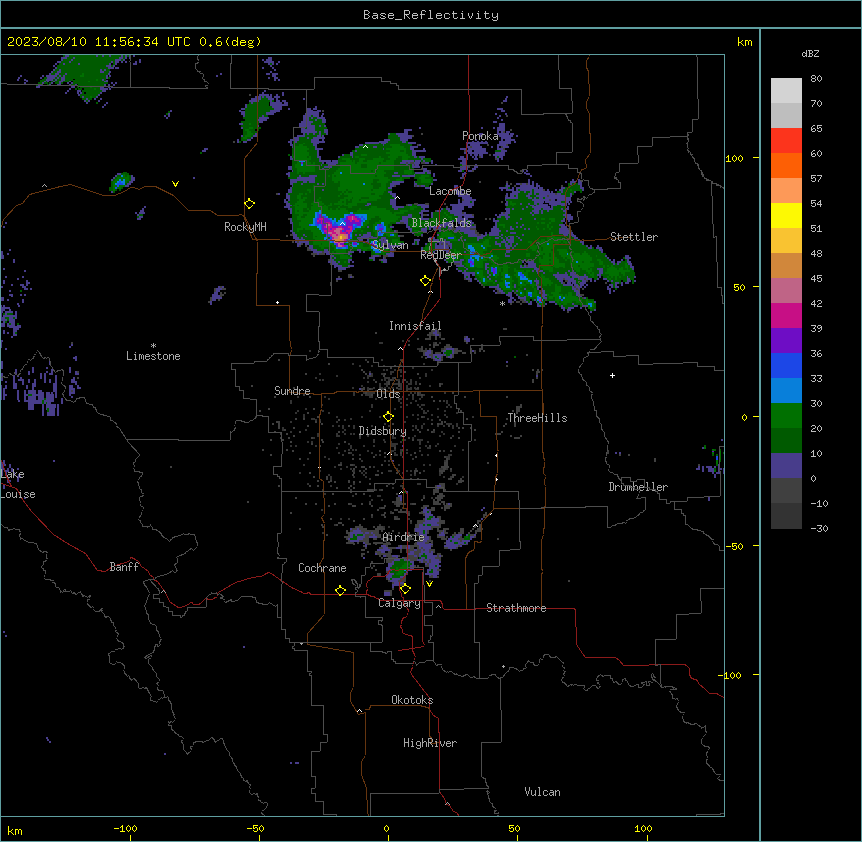Click the Airdrie town label
Screen dimensions: 862x842
click(x=404, y=537)
